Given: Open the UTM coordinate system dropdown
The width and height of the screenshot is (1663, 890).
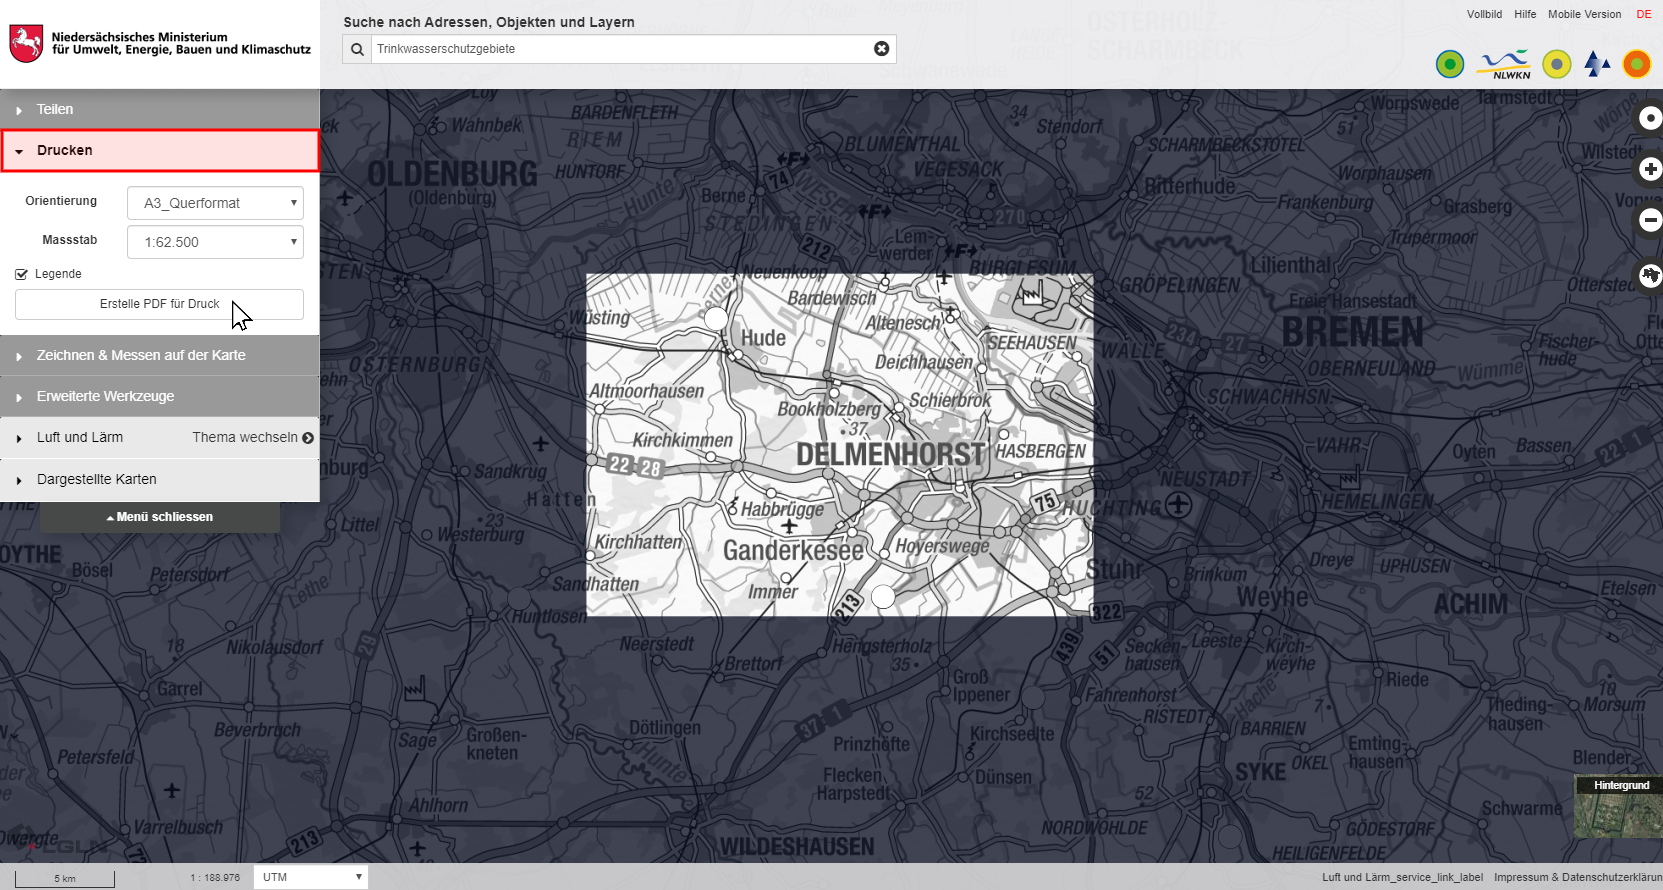Looking at the screenshot, I should click(x=311, y=877).
